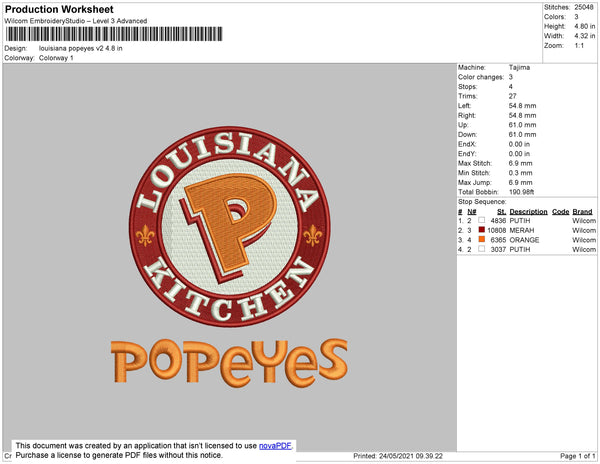Screen dimensions: 600x464
Task: Click the 'EndY:' label
Action: [x=467, y=153]
